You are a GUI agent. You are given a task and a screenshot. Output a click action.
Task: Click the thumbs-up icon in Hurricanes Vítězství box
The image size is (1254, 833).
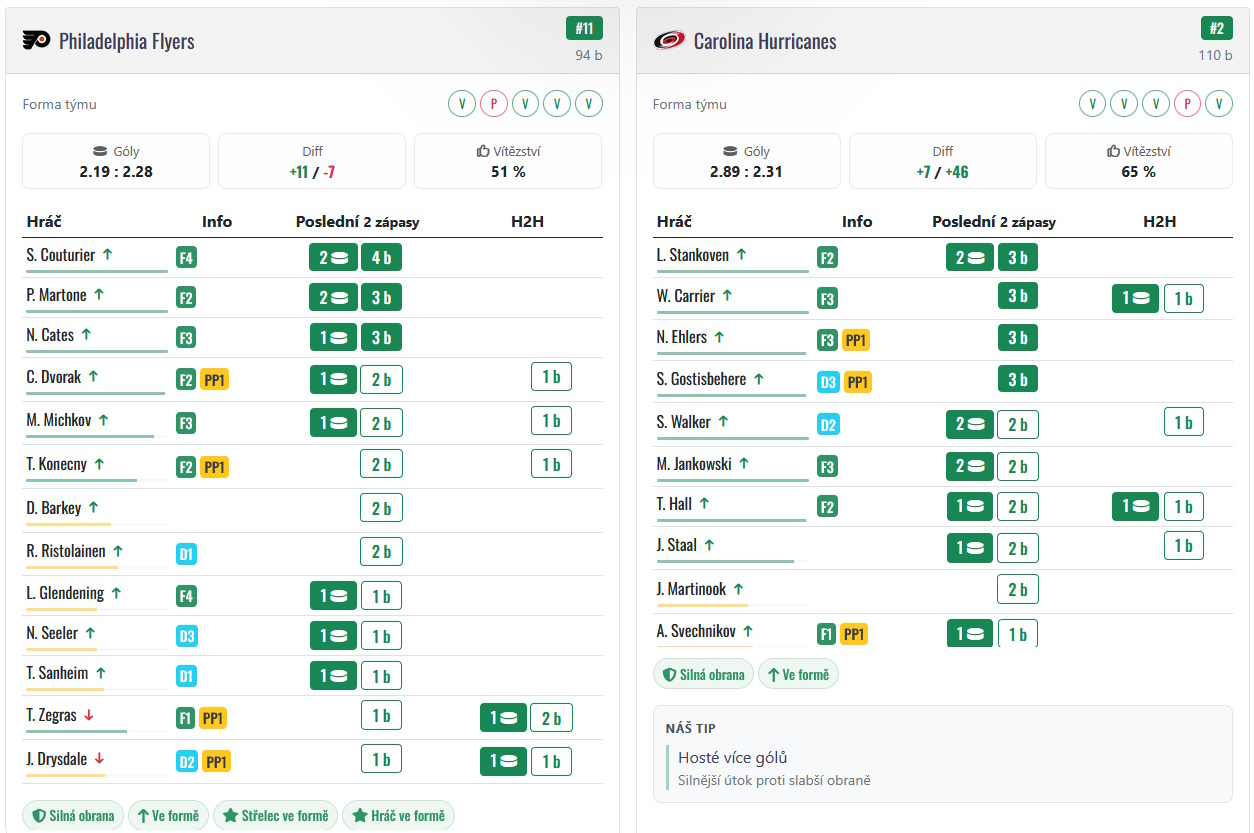[x=1113, y=152]
